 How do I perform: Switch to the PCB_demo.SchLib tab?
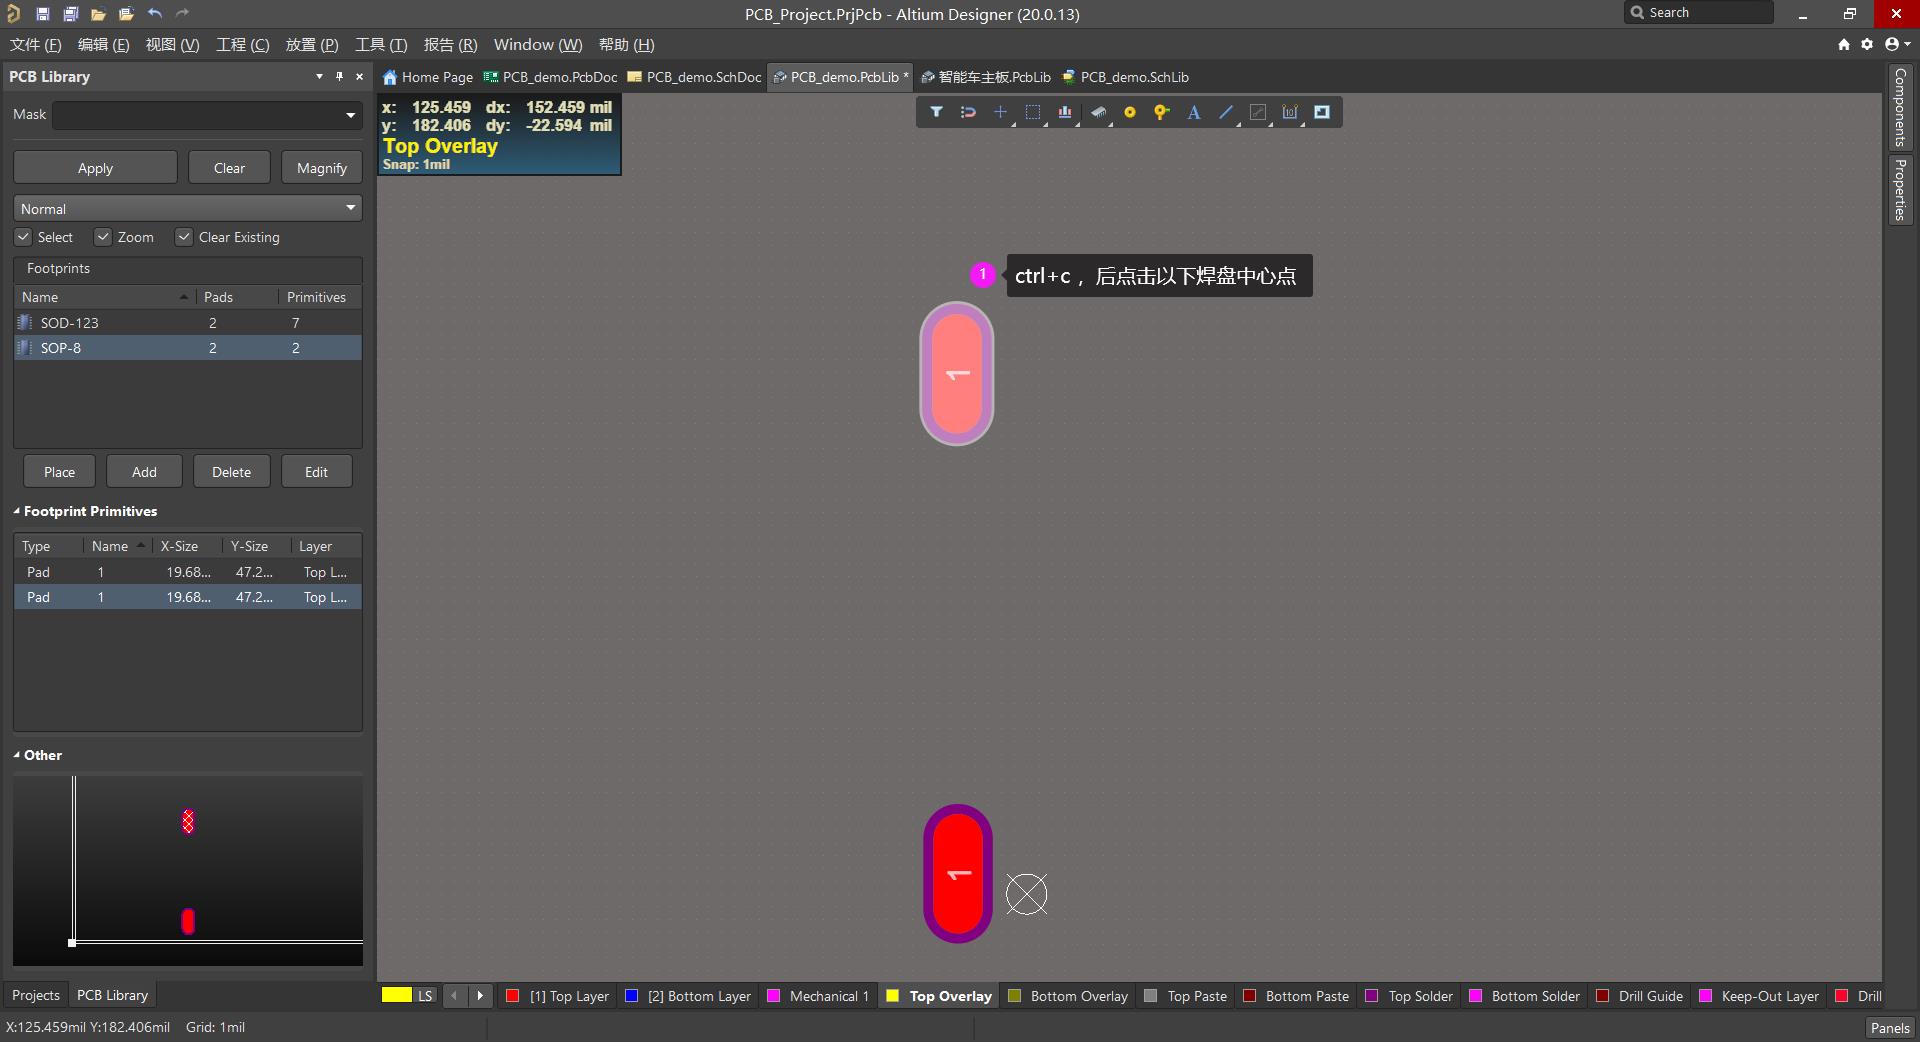(1126, 77)
